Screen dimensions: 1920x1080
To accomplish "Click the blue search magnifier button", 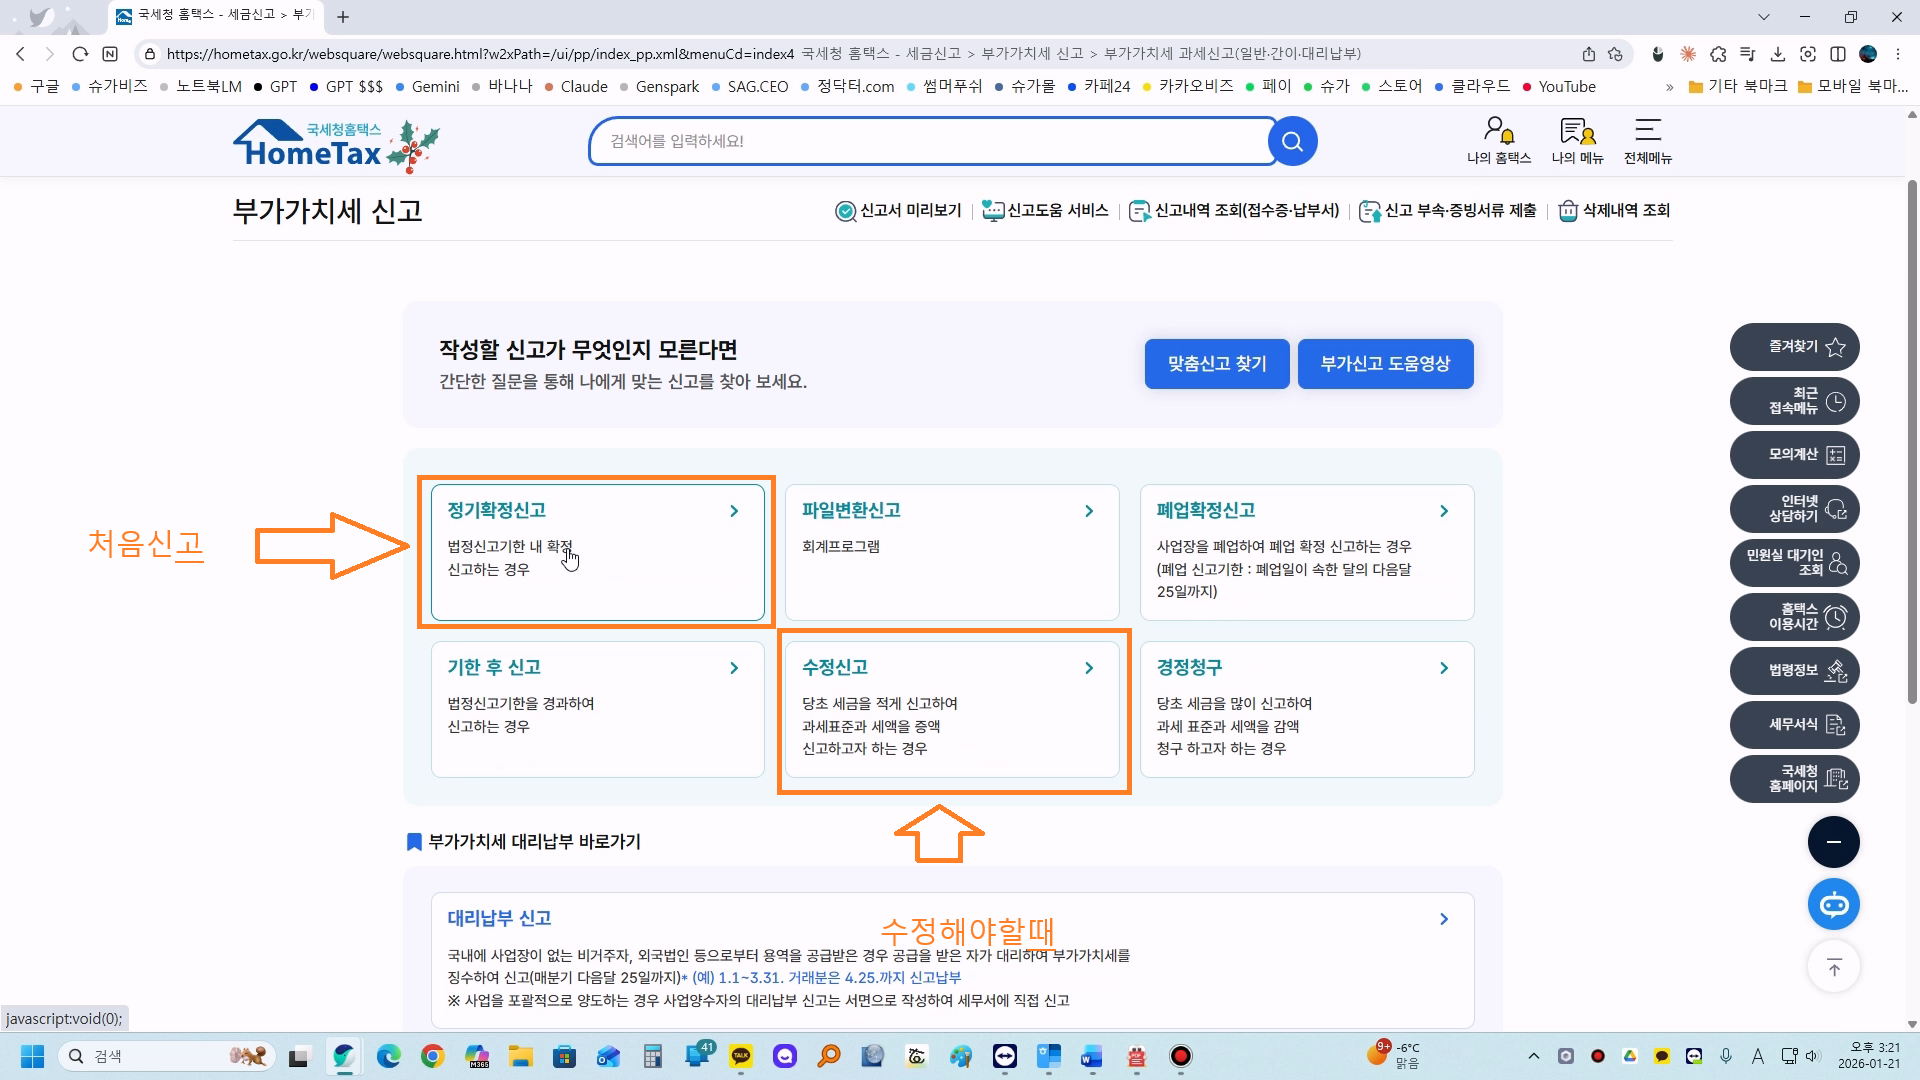I will [x=1292, y=141].
